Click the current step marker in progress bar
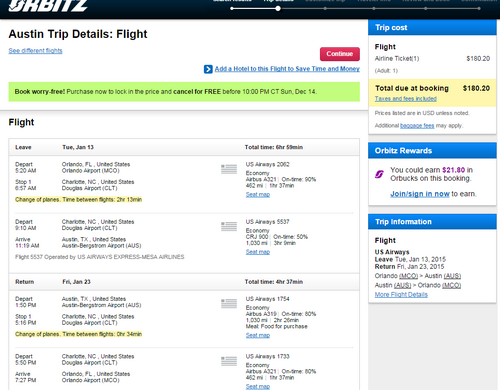Image resolution: width=500 pixels, height=390 pixels. coord(278,9)
